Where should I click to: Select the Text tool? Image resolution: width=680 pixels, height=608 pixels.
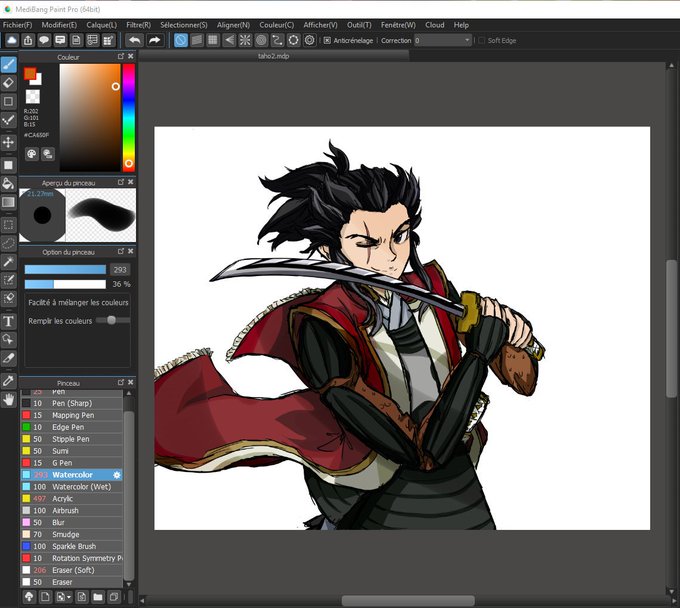(x=8, y=321)
